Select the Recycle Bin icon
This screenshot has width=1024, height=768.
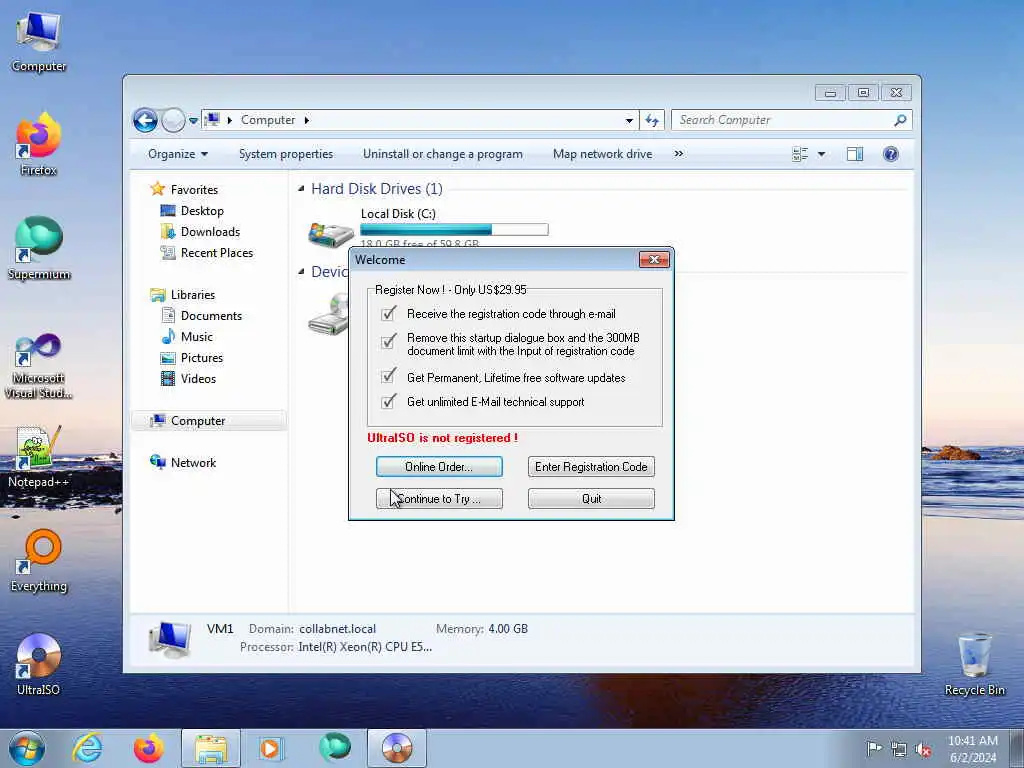(x=974, y=665)
